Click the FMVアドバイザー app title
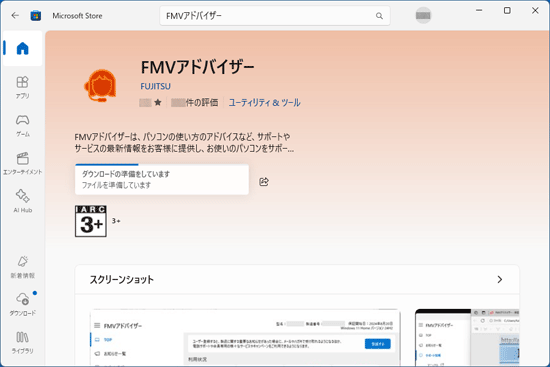 point(197,67)
